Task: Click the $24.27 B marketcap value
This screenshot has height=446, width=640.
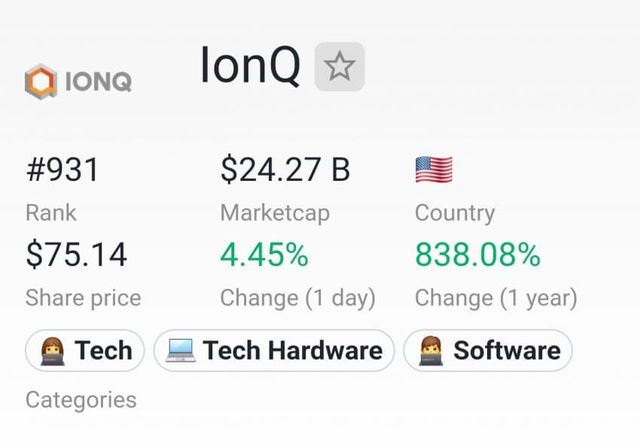Action: pyautogui.click(x=285, y=170)
